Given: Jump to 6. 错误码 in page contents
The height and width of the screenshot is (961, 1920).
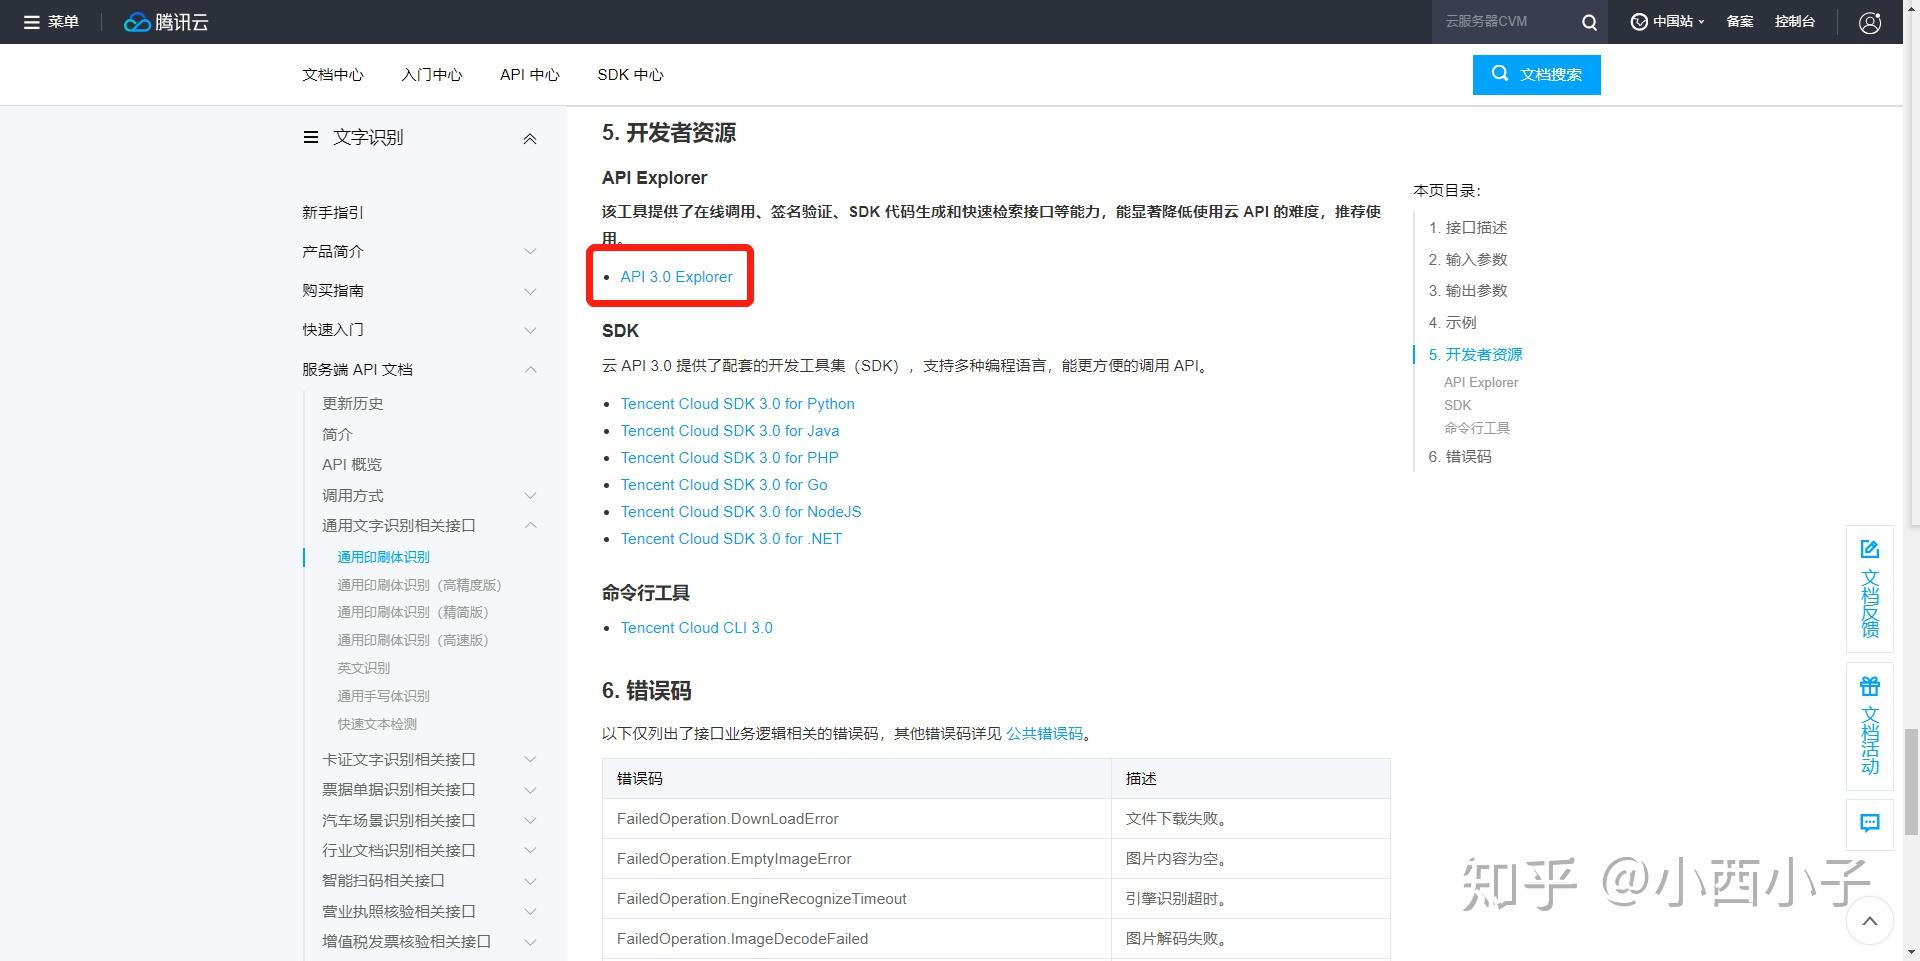Looking at the screenshot, I should (1460, 457).
